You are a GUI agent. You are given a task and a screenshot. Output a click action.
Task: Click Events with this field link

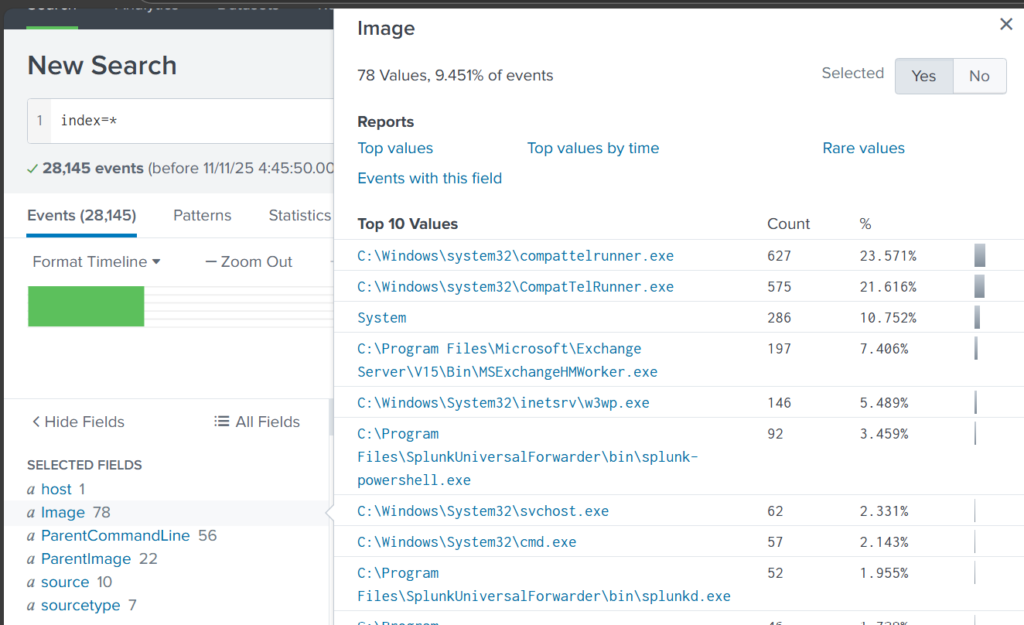coord(429,178)
